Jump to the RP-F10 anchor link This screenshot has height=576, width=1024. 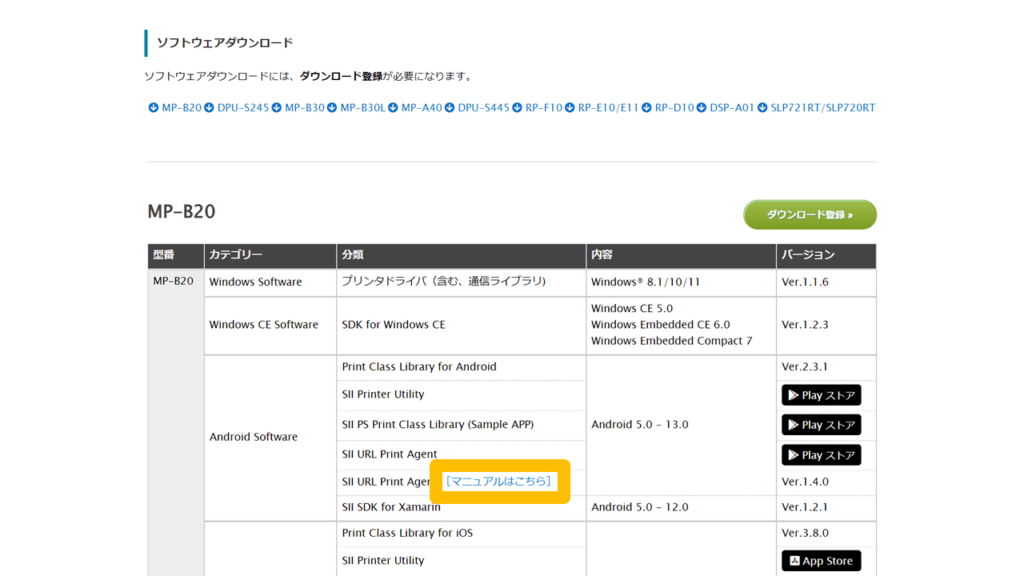pyautogui.click(x=543, y=108)
